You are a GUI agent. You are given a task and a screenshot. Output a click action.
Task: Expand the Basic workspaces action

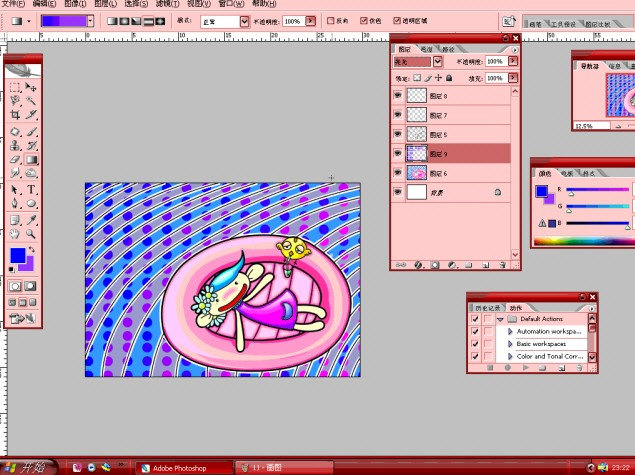click(x=510, y=344)
